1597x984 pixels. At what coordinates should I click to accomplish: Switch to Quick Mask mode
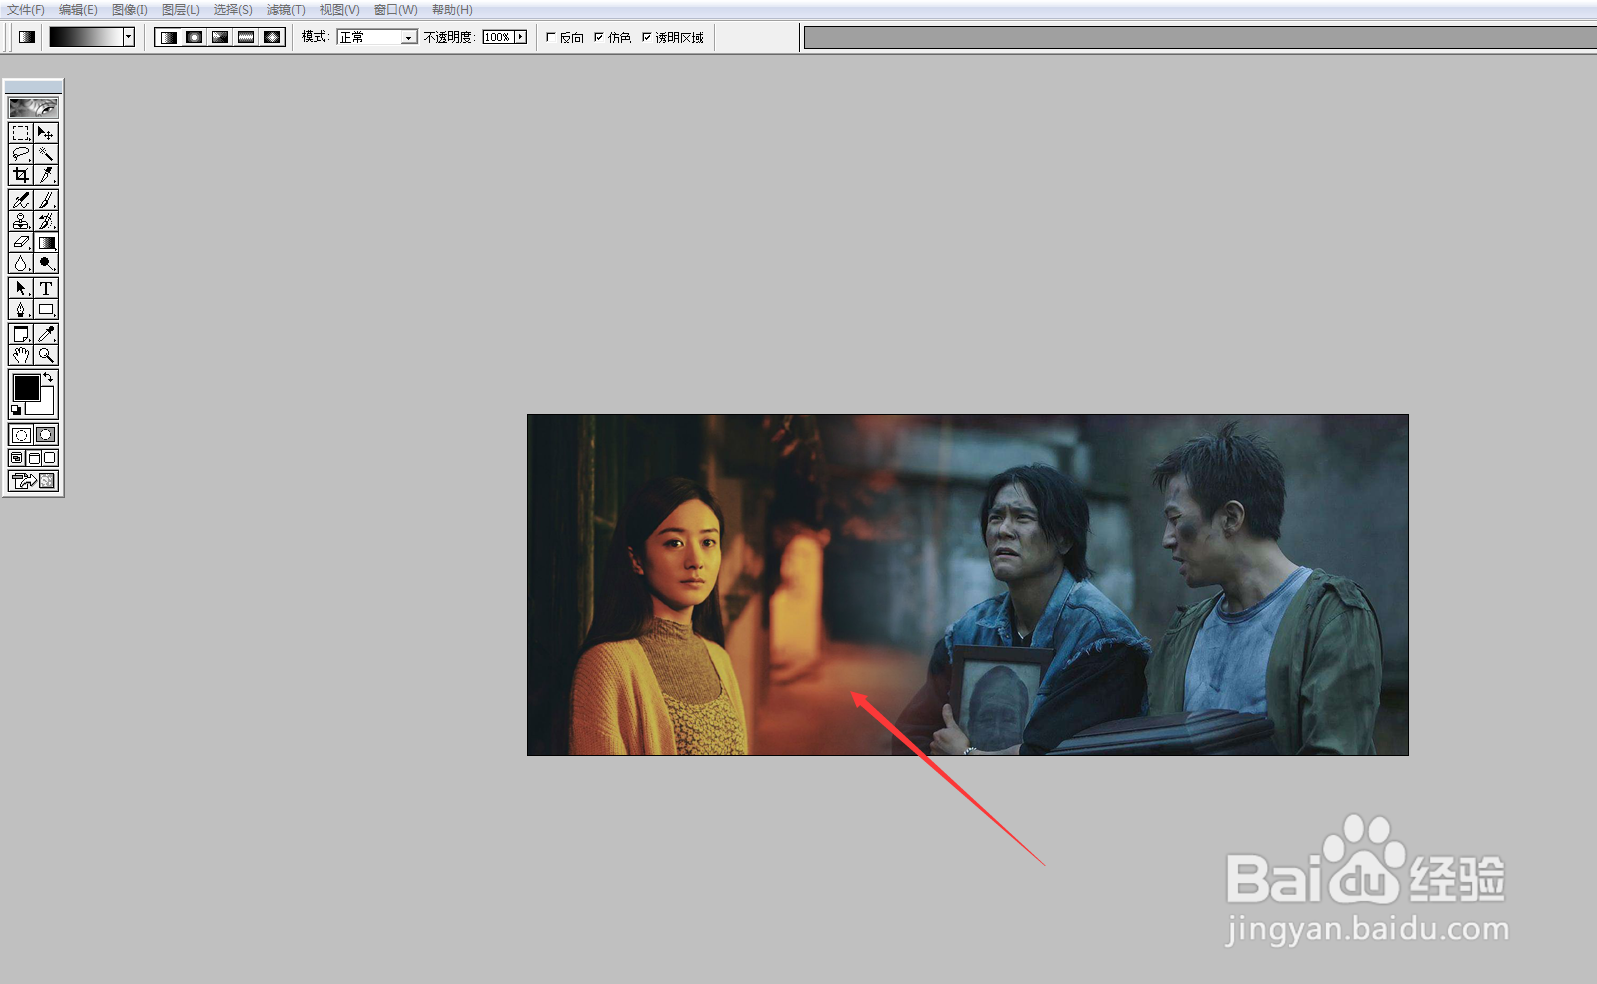point(46,435)
